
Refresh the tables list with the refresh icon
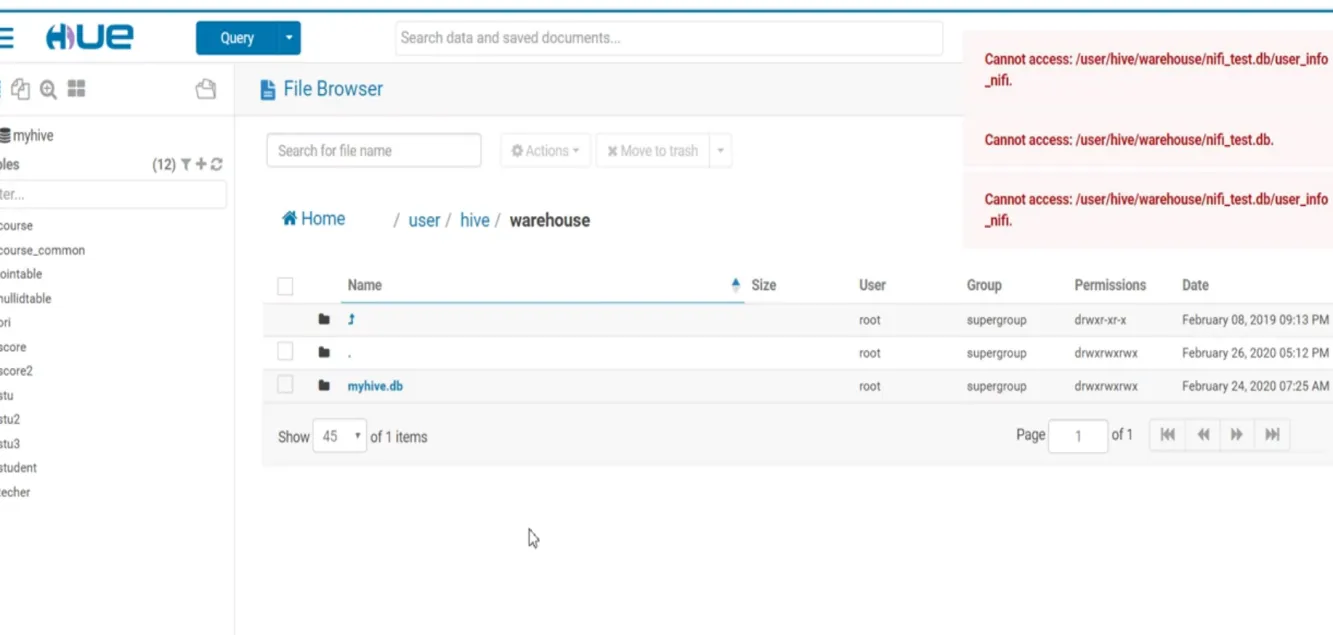coord(216,165)
